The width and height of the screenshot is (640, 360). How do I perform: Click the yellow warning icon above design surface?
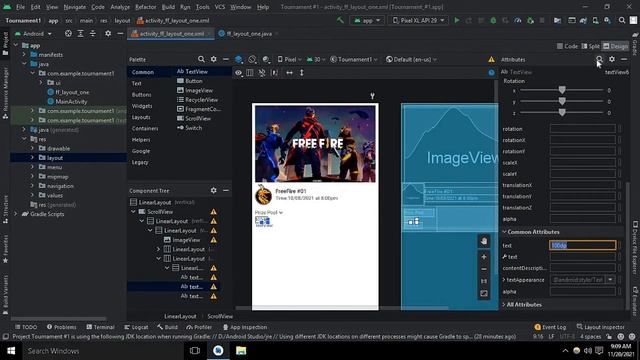[x=491, y=60]
